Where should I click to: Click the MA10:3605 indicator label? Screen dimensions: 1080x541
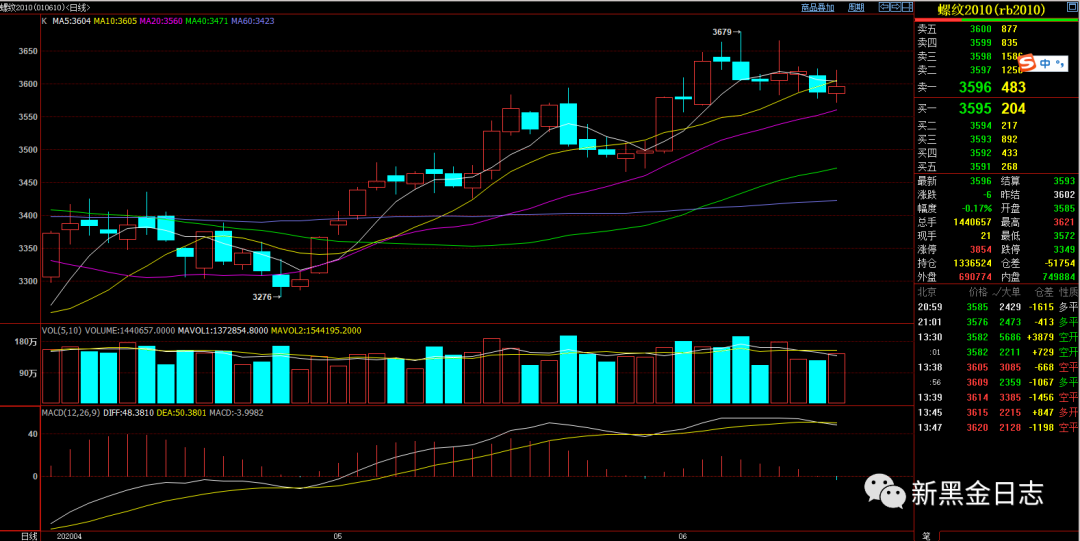[115, 21]
